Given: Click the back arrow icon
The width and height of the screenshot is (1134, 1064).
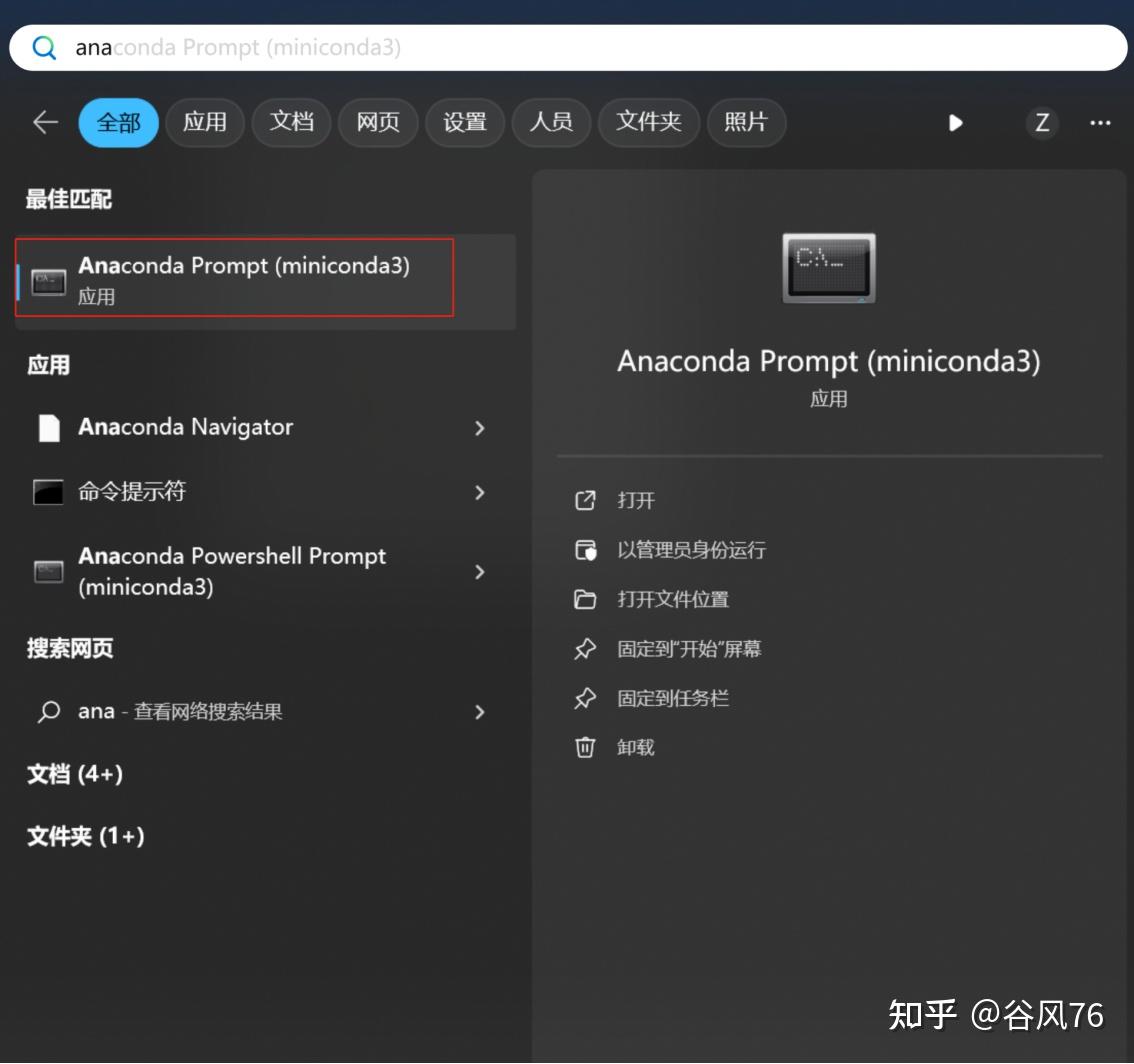Looking at the screenshot, I should pos(46,122).
